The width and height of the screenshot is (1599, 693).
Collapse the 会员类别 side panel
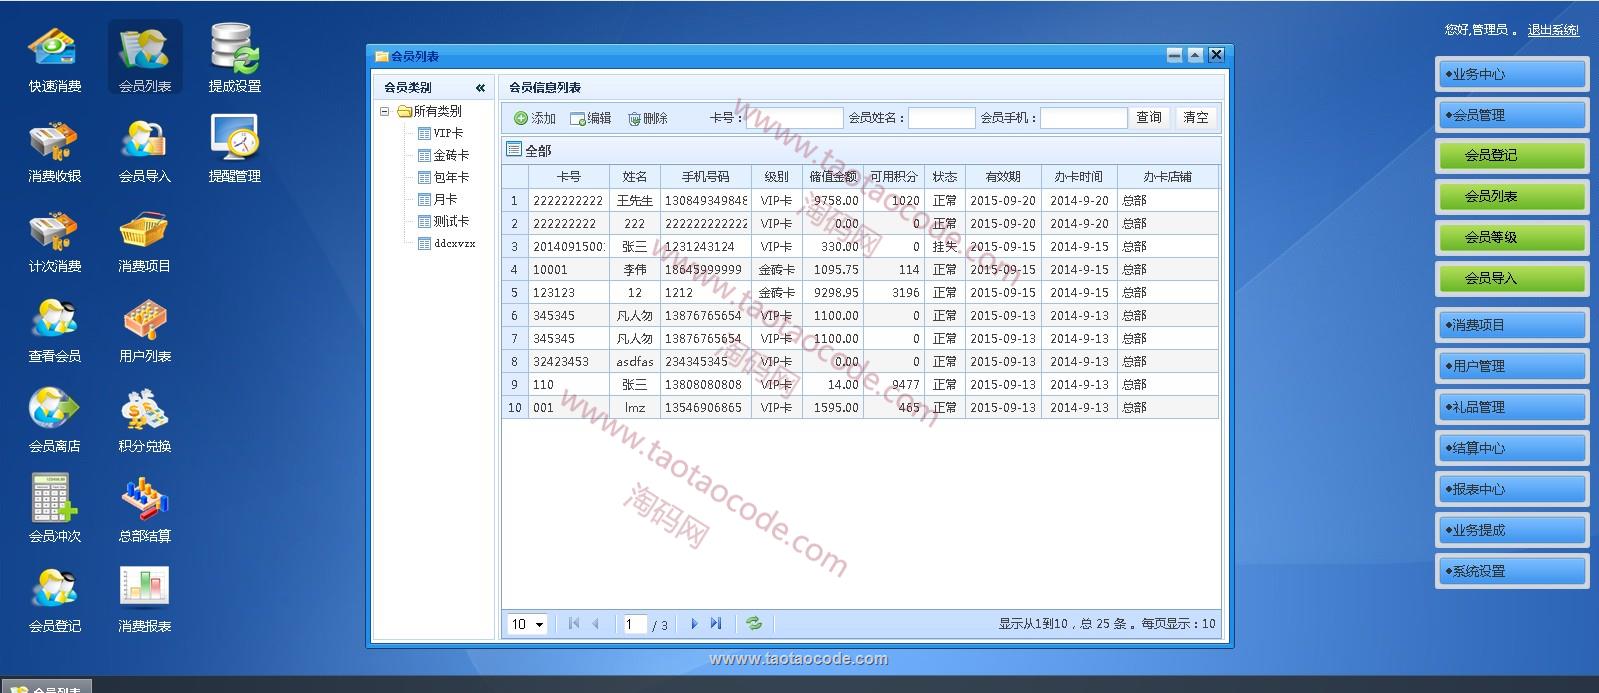tap(480, 88)
